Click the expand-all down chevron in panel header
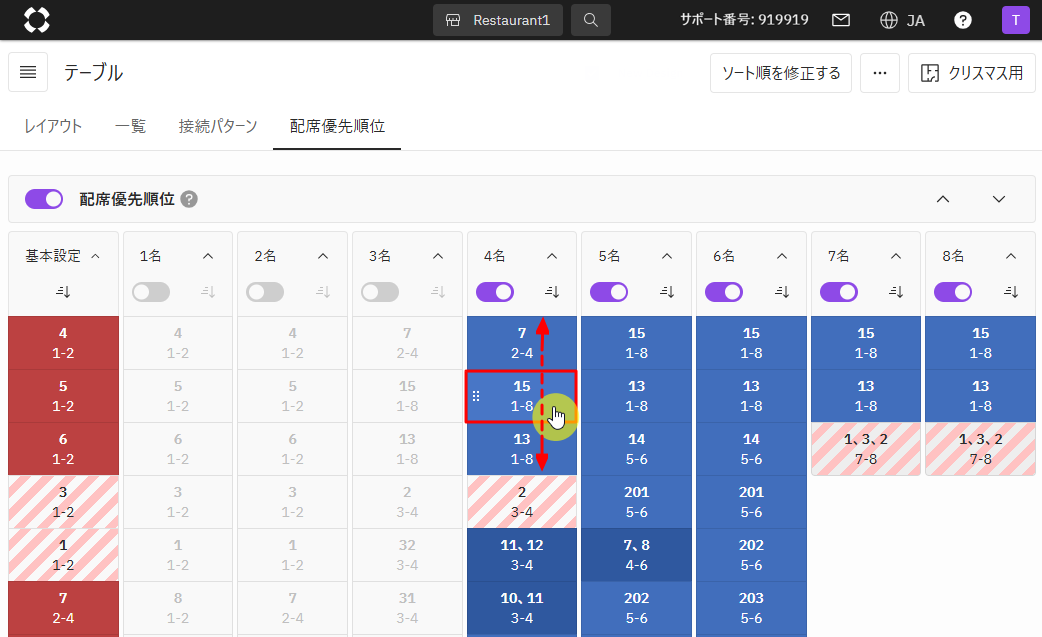 pyautogui.click(x=999, y=199)
